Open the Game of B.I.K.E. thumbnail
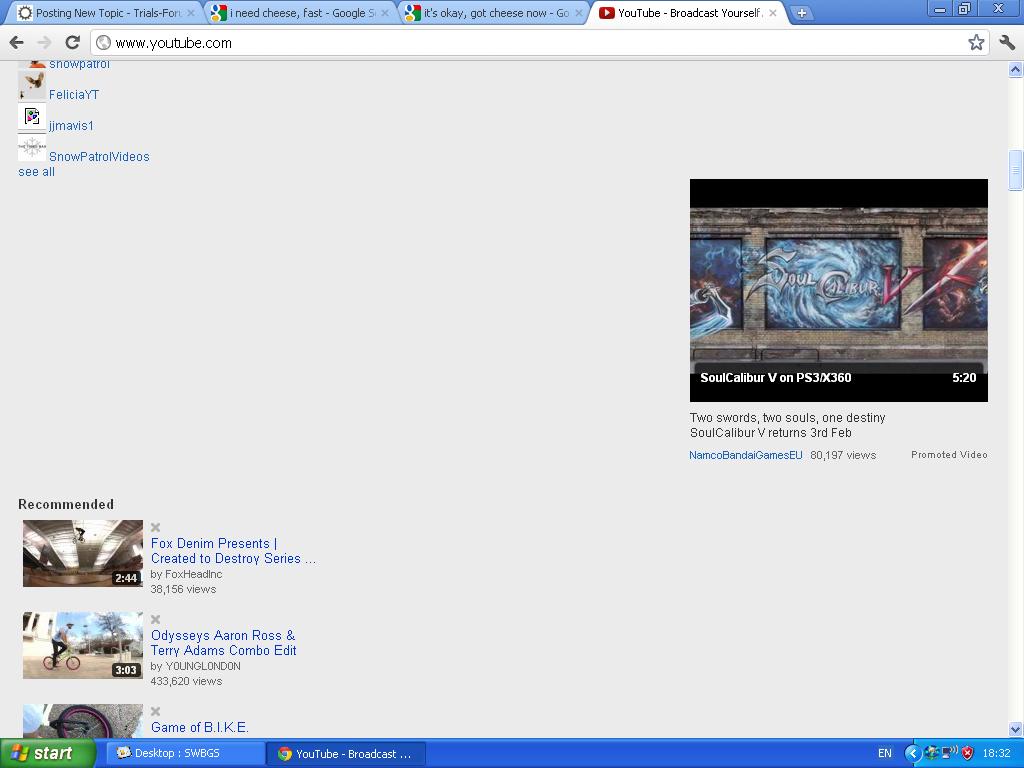This screenshot has width=1024, height=768. point(83,721)
